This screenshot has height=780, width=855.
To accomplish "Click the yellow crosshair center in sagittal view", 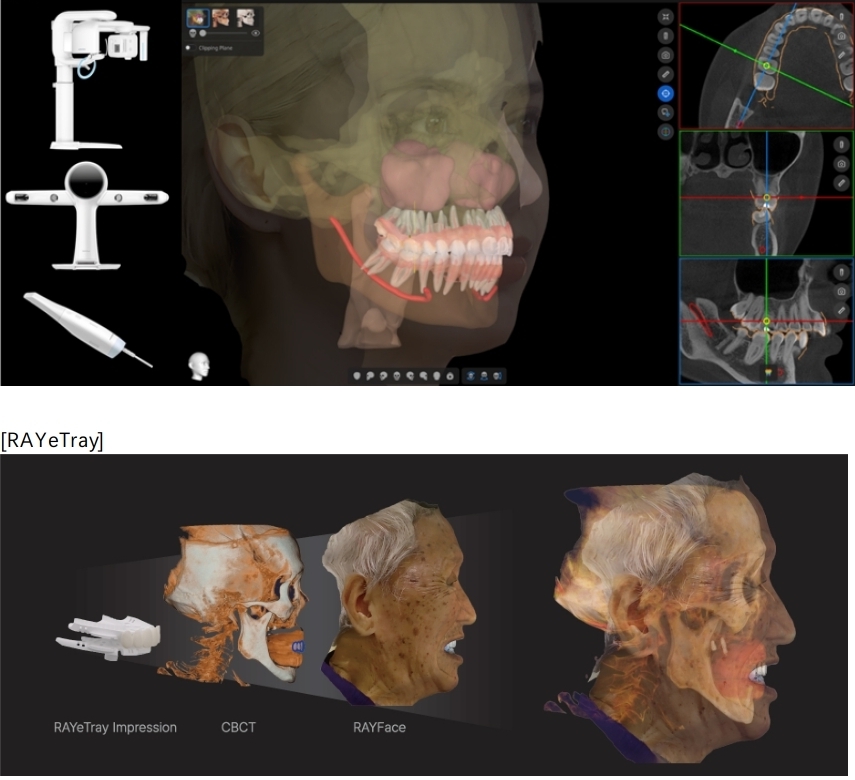I will tap(766, 321).
